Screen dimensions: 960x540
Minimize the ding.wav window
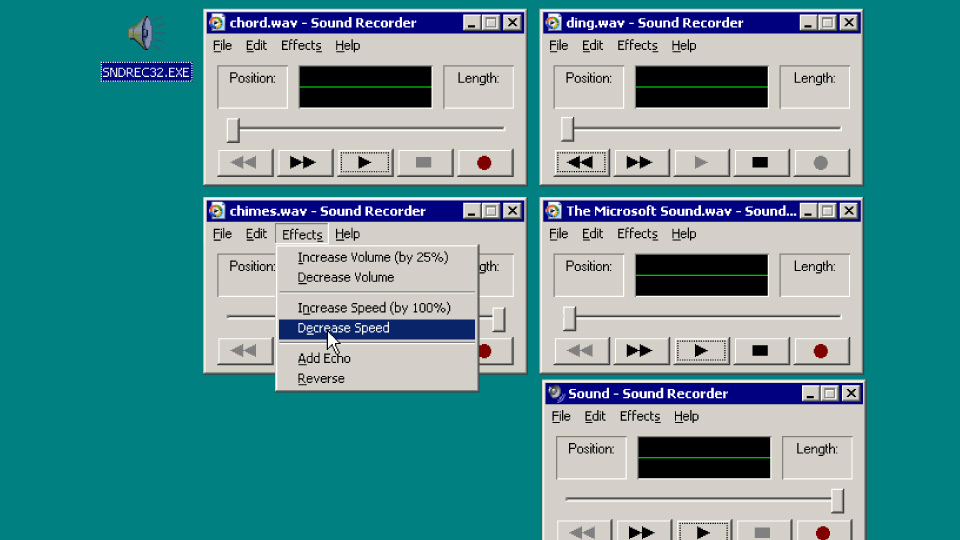pos(808,23)
